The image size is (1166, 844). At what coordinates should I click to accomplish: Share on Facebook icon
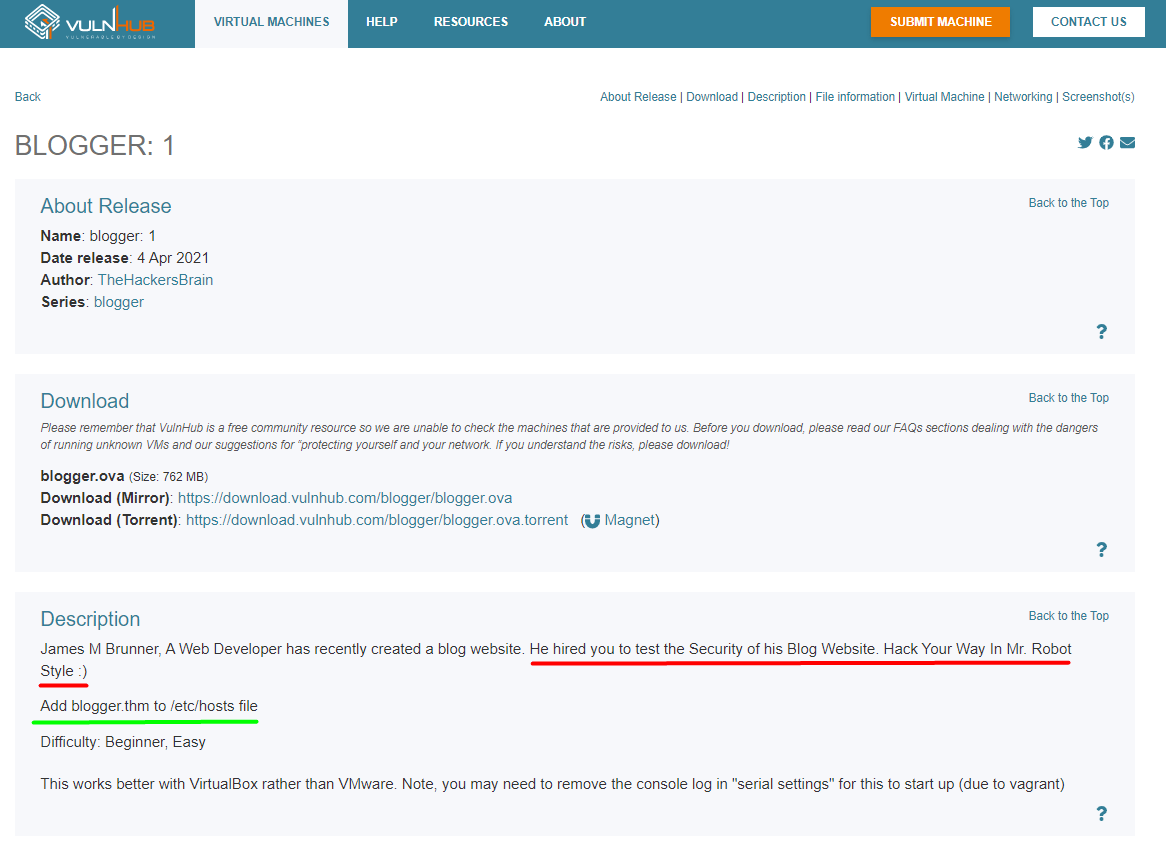click(1107, 142)
